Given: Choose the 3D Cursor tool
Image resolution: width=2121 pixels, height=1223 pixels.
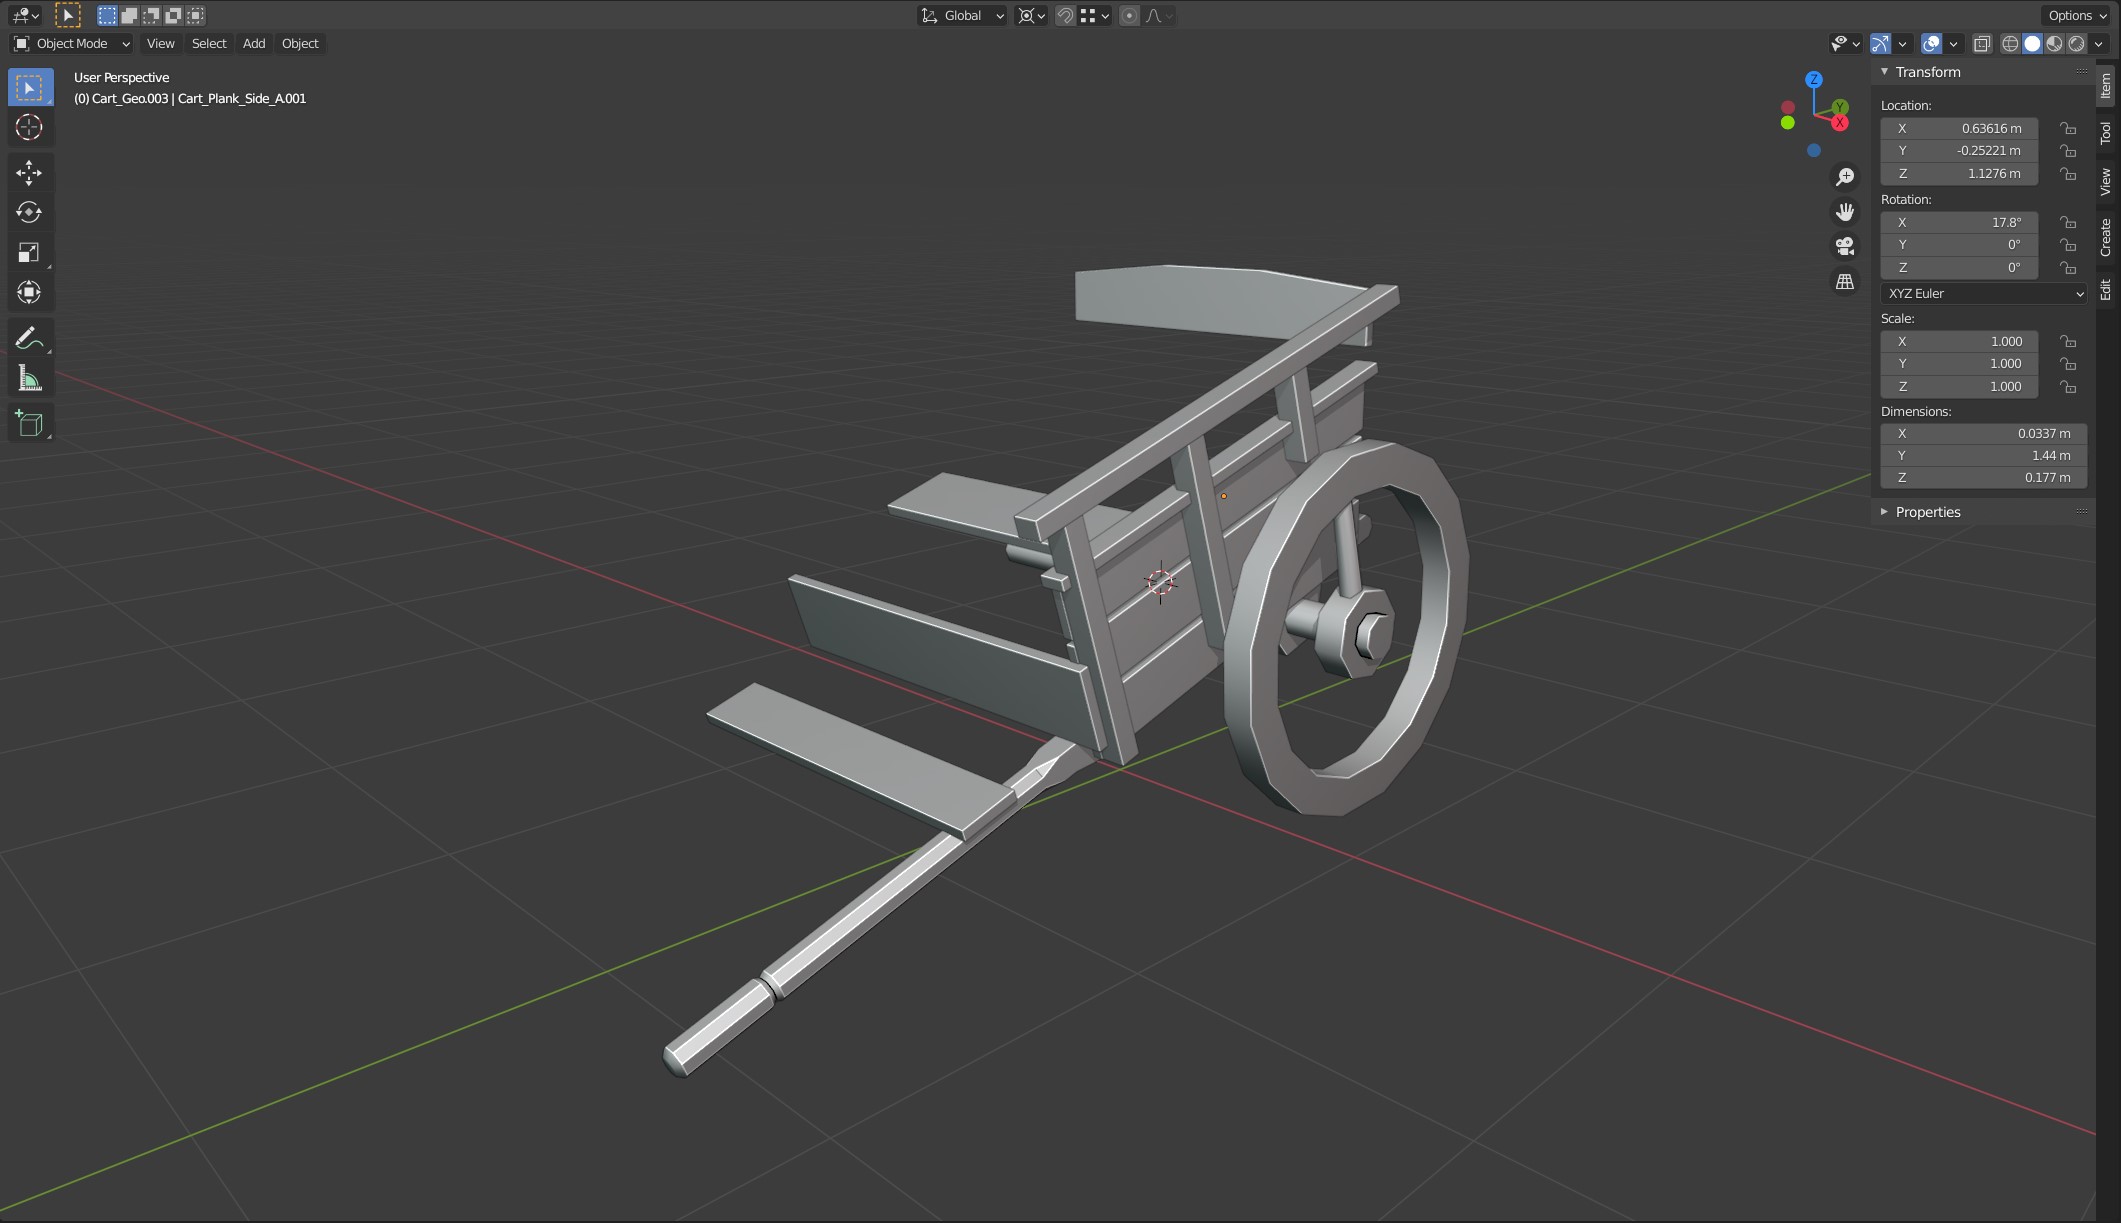Looking at the screenshot, I should click(x=29, y=127).
